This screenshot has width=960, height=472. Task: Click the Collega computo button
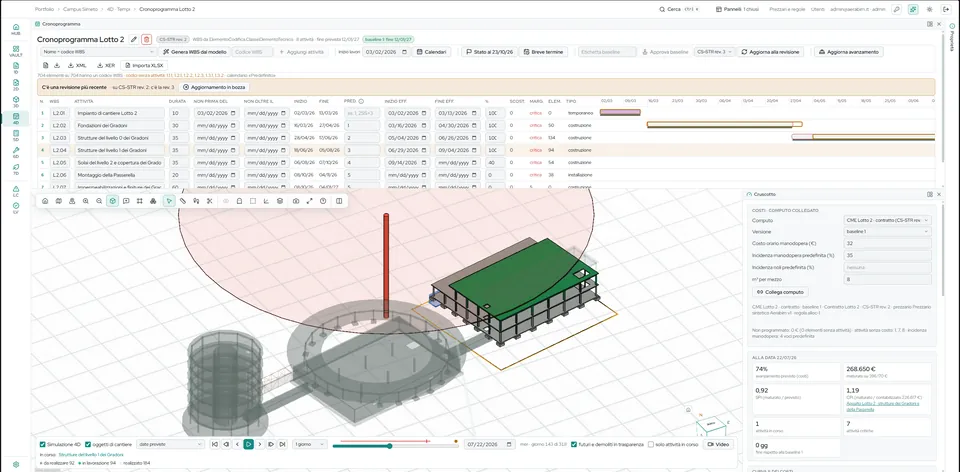[x=781, y=292]
